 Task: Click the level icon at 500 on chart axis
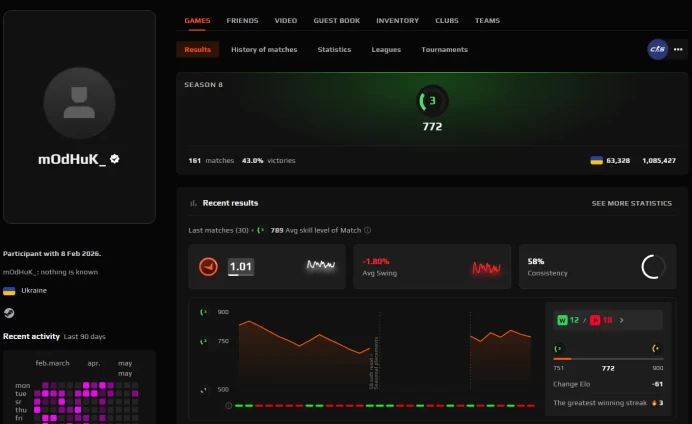[203, 390]
